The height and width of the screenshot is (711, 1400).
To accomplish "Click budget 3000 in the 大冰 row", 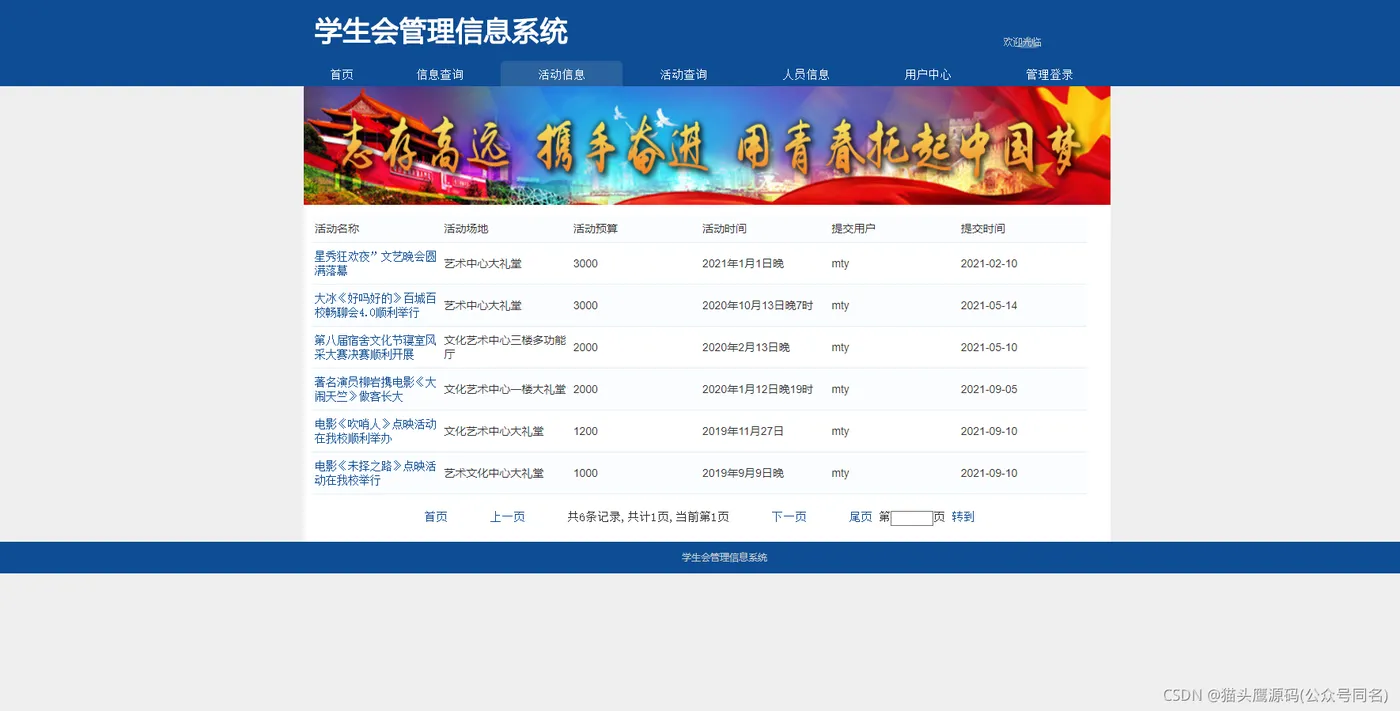I will [x=585, y=306].
